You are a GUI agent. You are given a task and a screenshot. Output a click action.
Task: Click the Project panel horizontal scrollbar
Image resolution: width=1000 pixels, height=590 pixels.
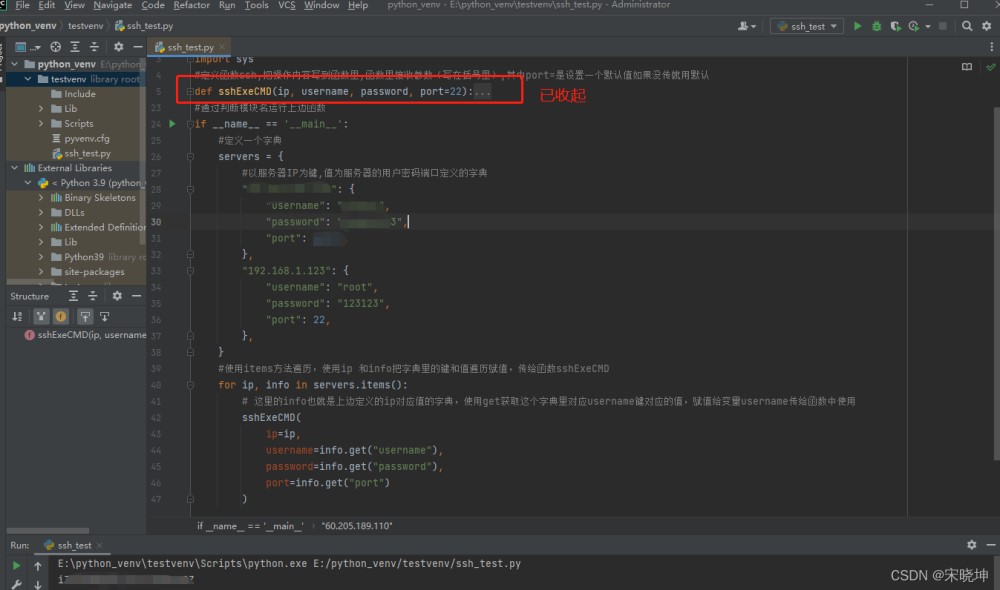(48, 530)
